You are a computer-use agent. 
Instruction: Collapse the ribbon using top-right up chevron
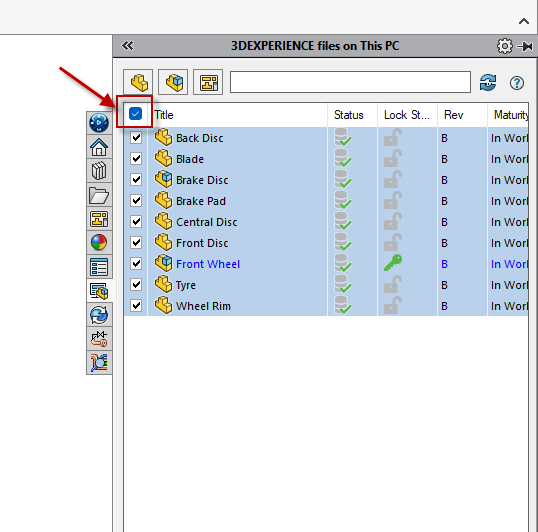(524, 21)
